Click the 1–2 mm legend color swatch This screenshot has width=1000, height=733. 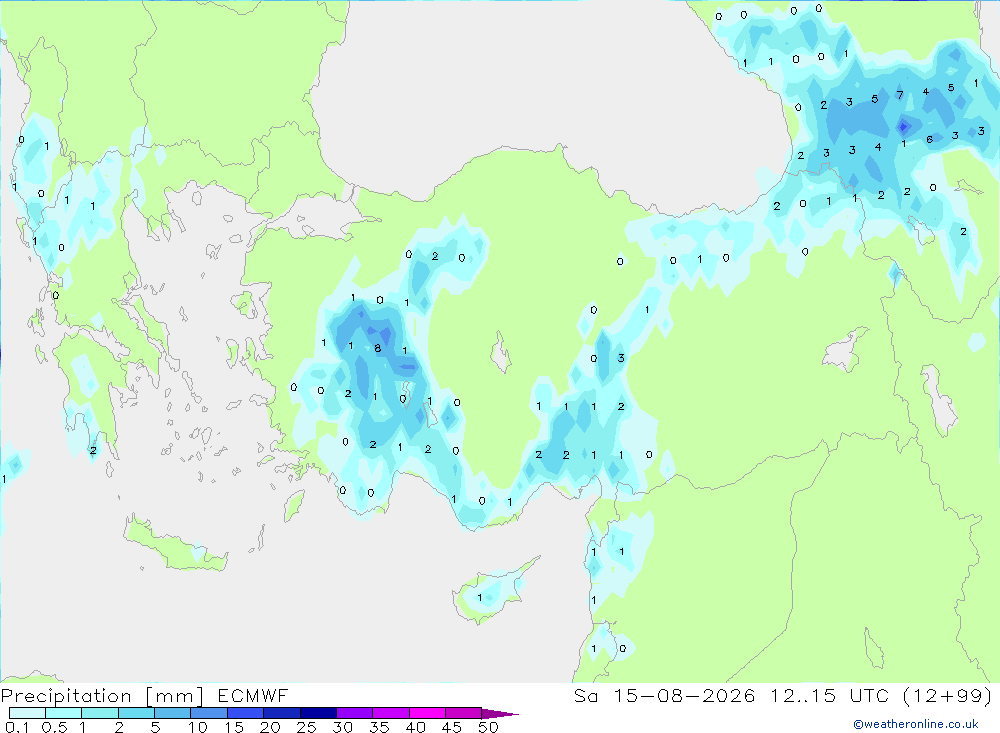click(100, 713)
